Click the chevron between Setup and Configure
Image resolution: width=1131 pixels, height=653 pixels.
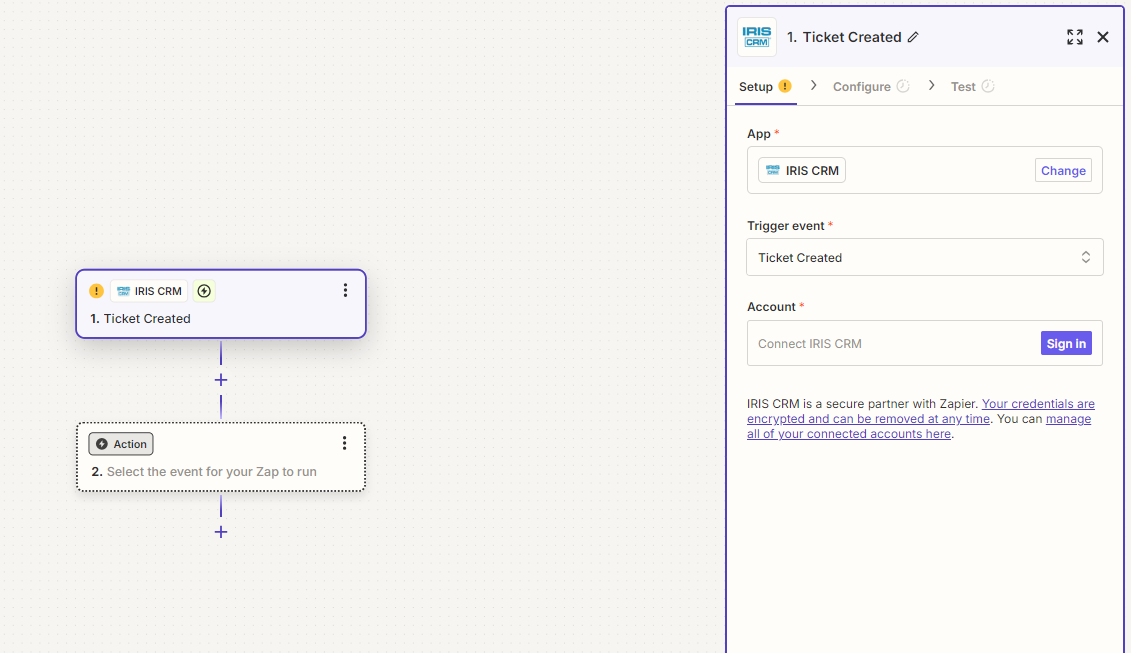(x=814, y=85)
